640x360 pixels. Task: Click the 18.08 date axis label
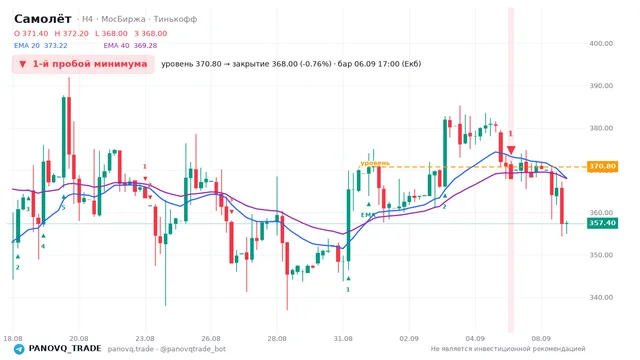click(x=13, y=339)
